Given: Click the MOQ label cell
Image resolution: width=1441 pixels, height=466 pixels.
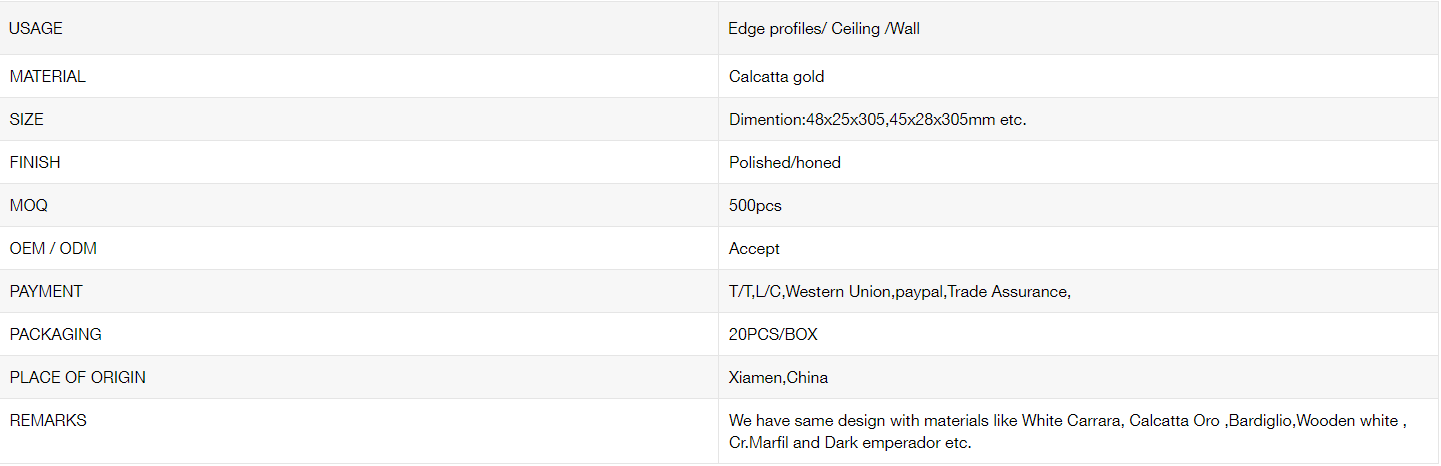Looking at the screenshot, I should [29, 205].
